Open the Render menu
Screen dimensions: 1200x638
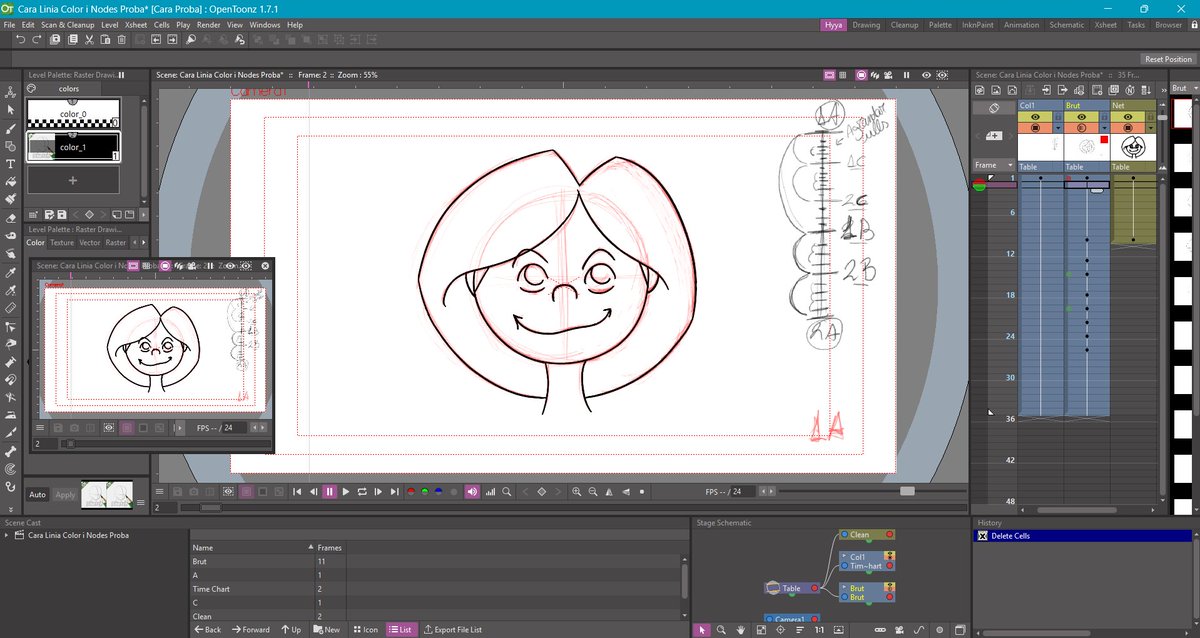[210, 25]
